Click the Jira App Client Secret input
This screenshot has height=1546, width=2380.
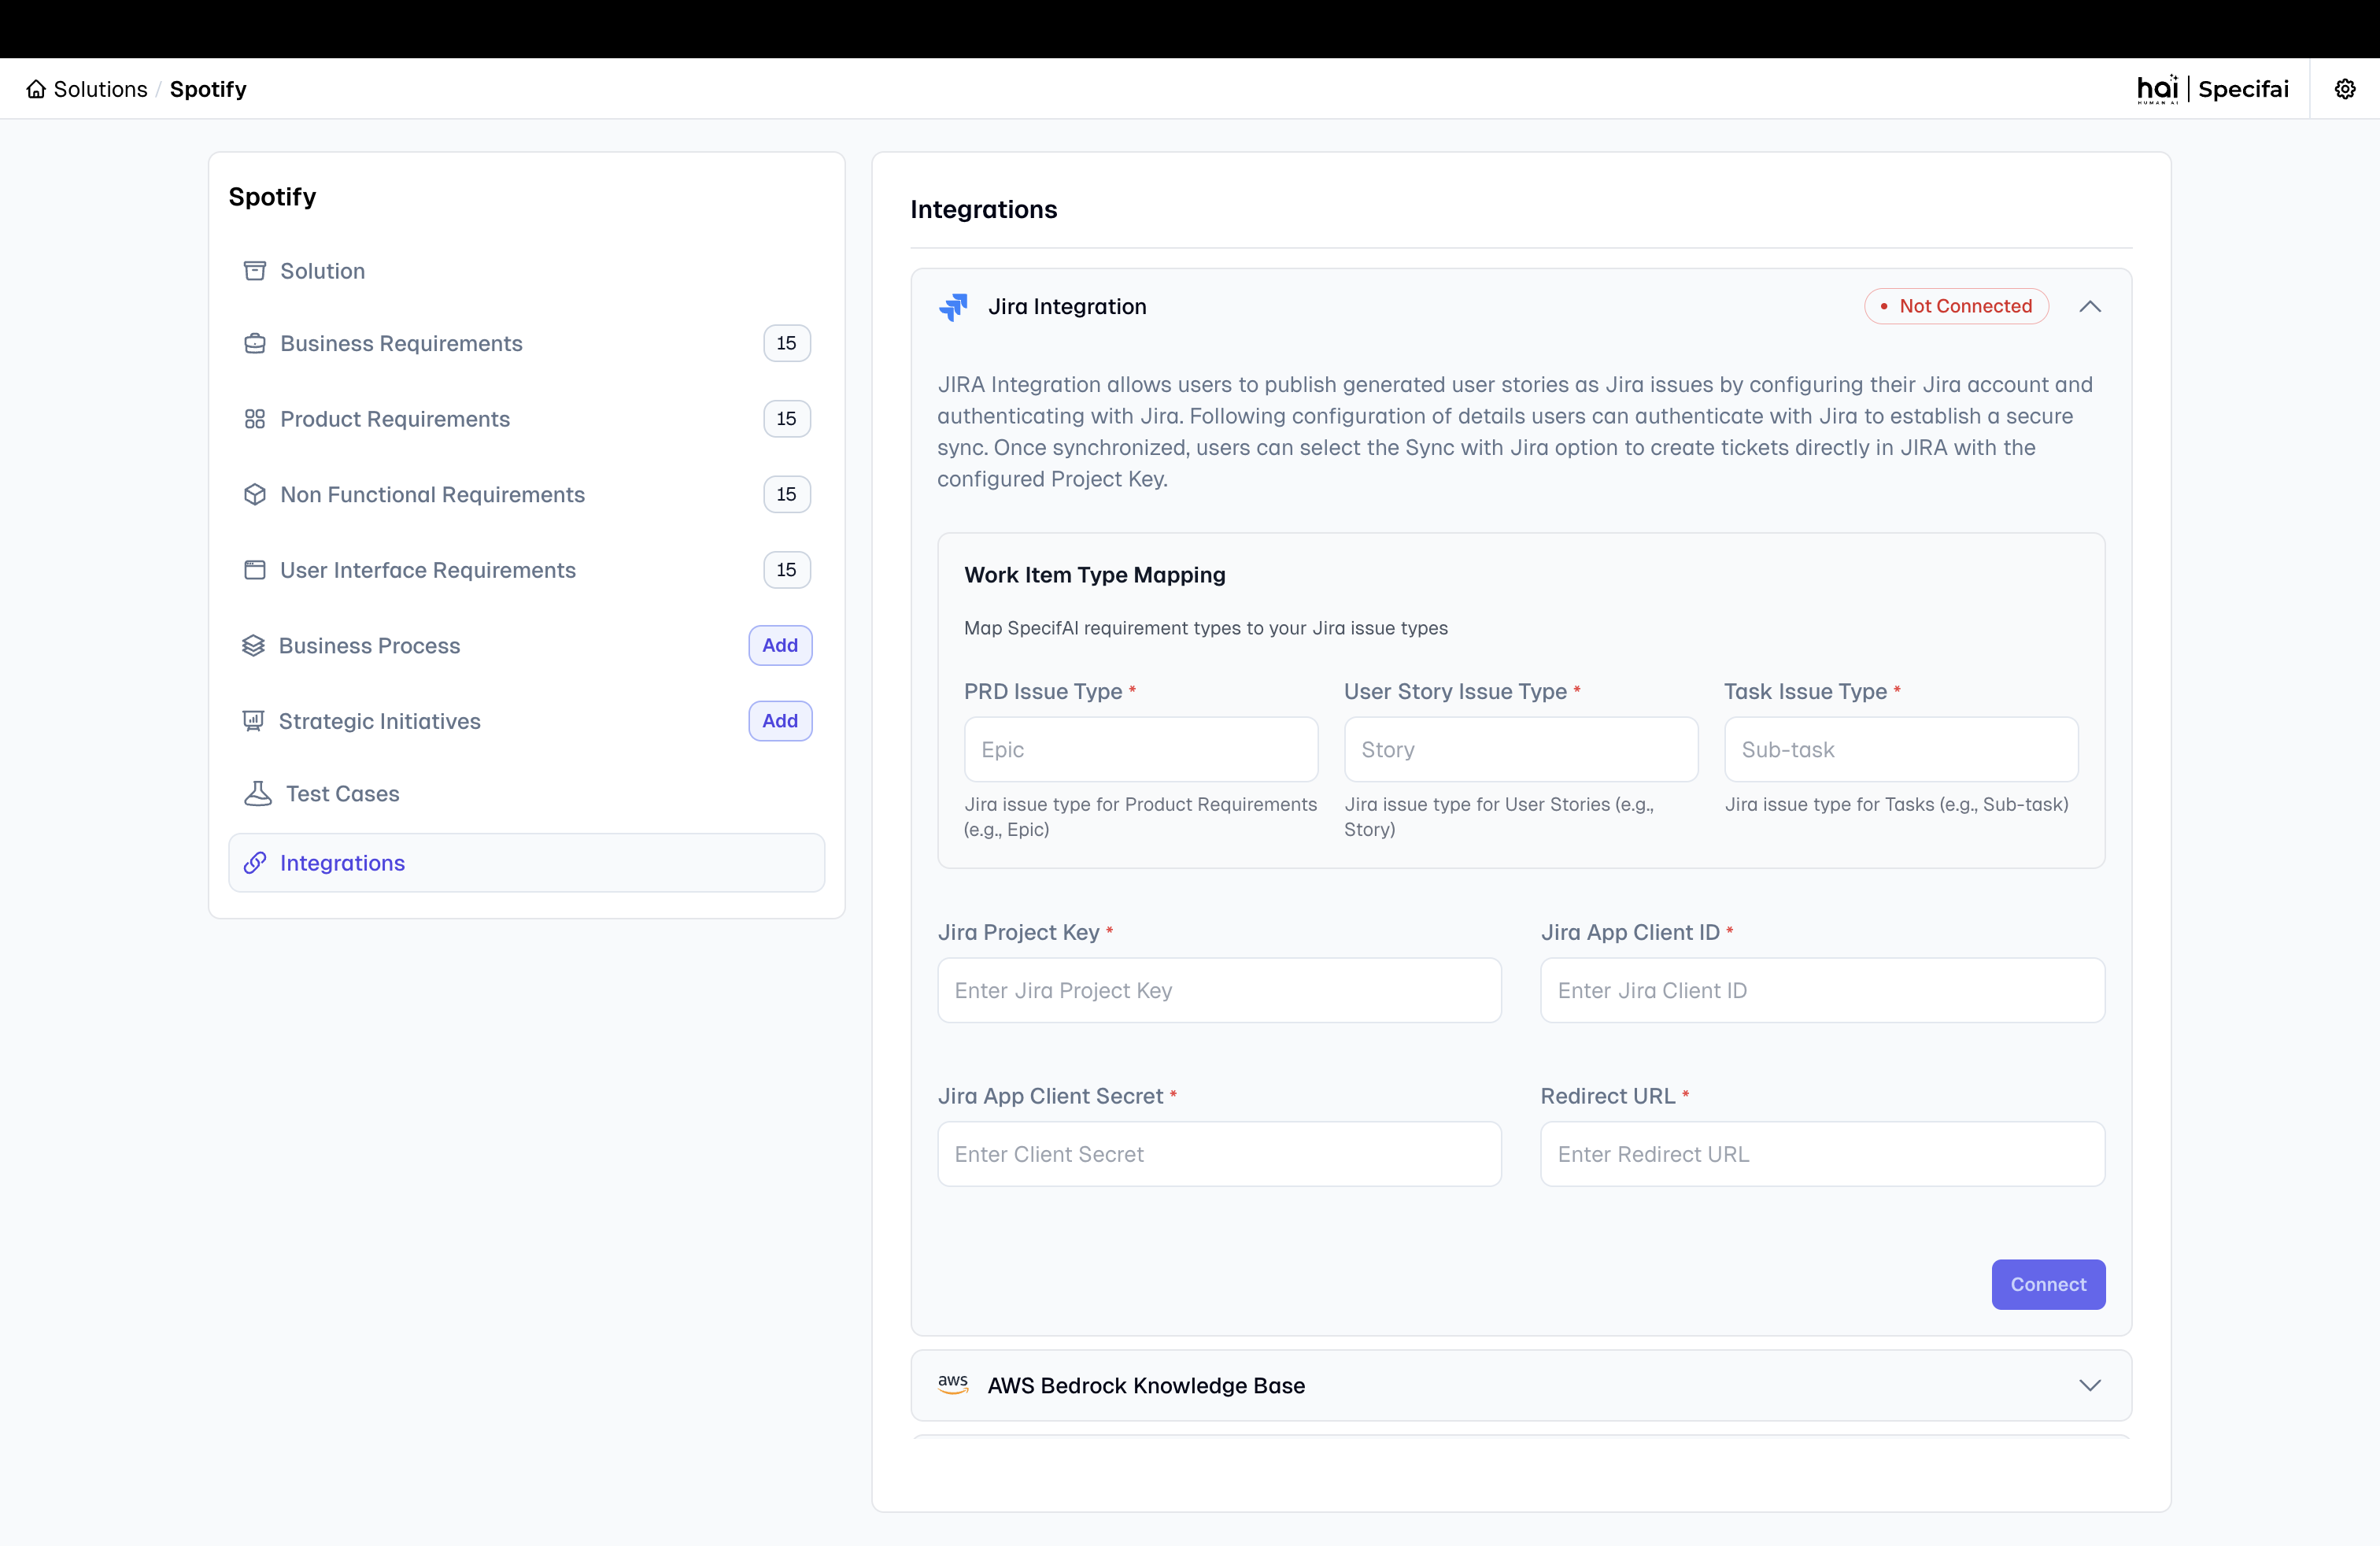click(1219, 1154)
